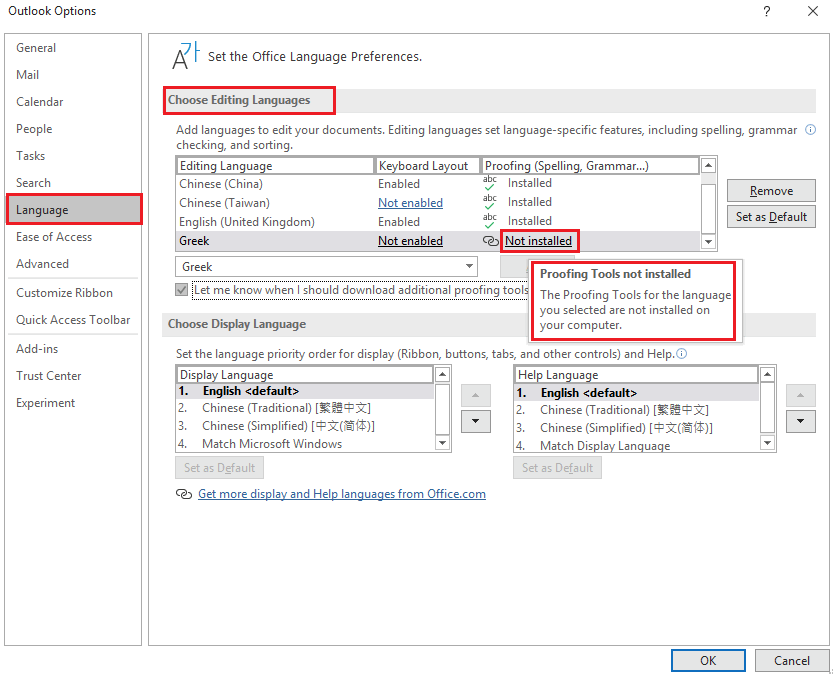Open the Tasks options category
Screen dimensions: 833x675
(30, 156)
